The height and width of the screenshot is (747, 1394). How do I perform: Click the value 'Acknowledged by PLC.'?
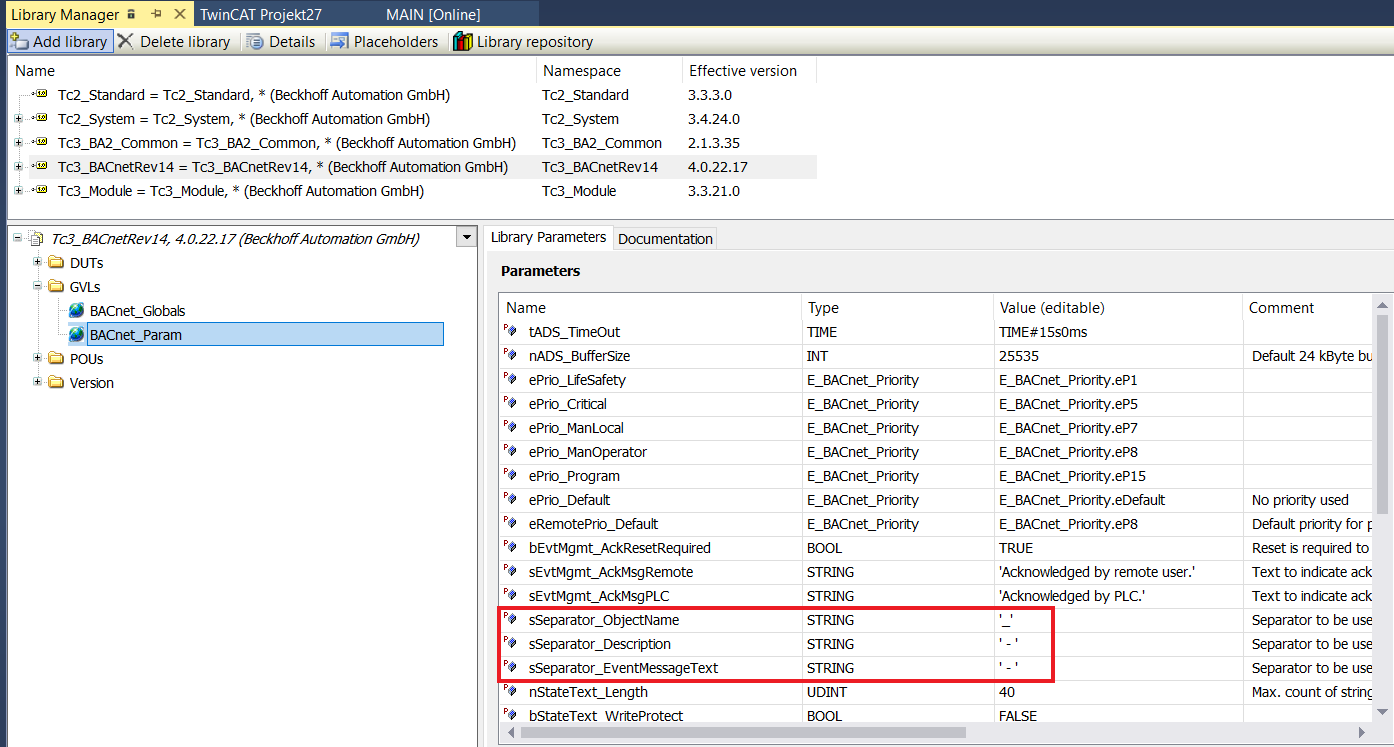tap(1072, 596)
